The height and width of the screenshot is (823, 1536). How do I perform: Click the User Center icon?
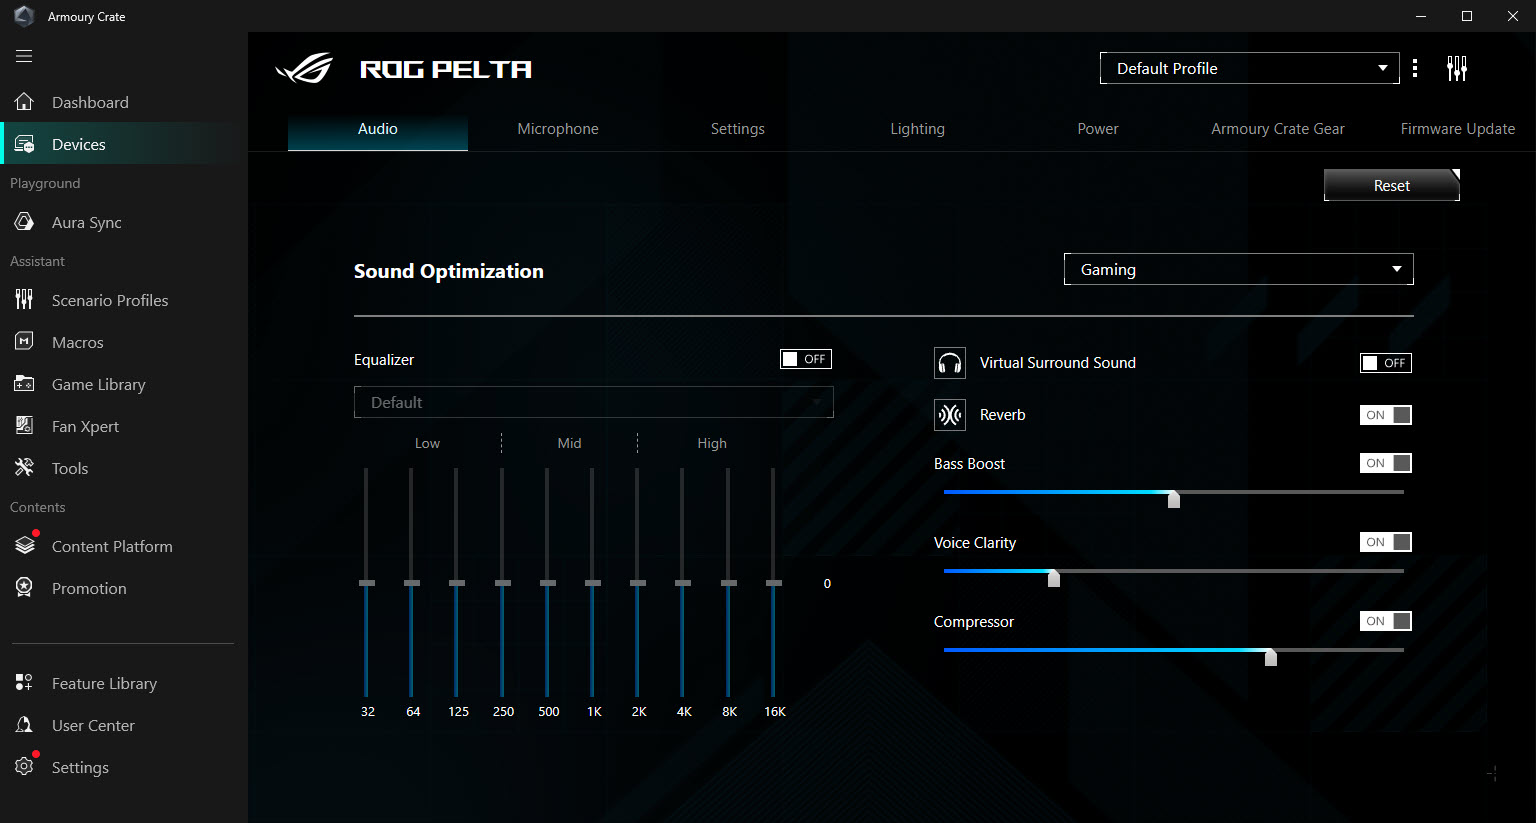point(25,725)
